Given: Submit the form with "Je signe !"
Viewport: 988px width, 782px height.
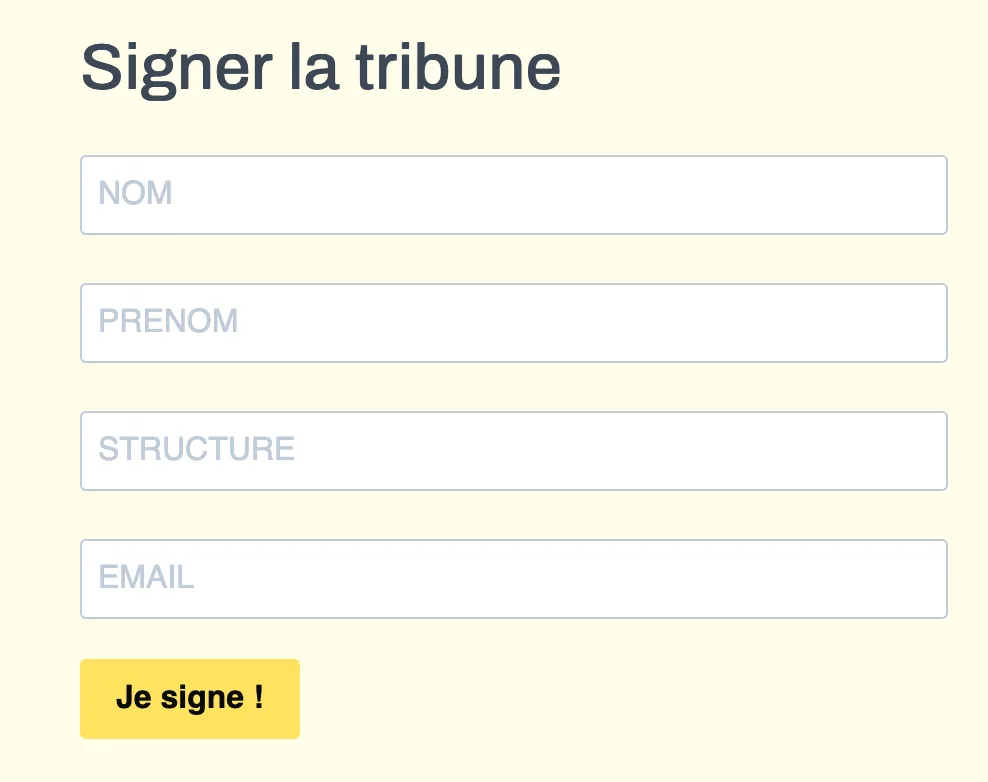Looking at the screenshot, I should (x=190, y=699).
